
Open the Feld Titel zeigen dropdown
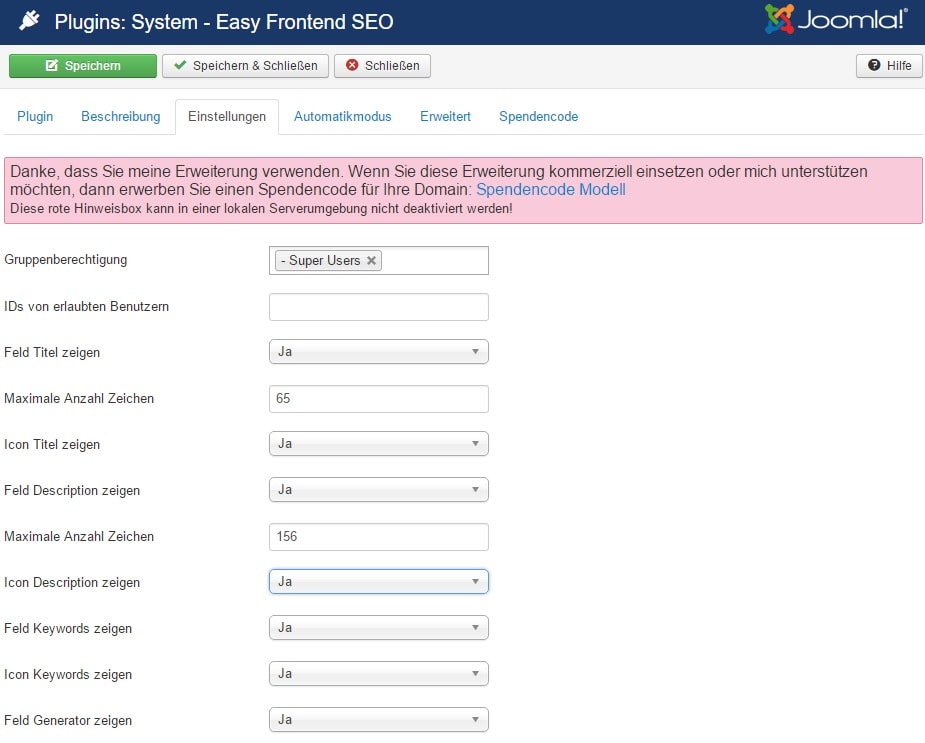(379, 352)
